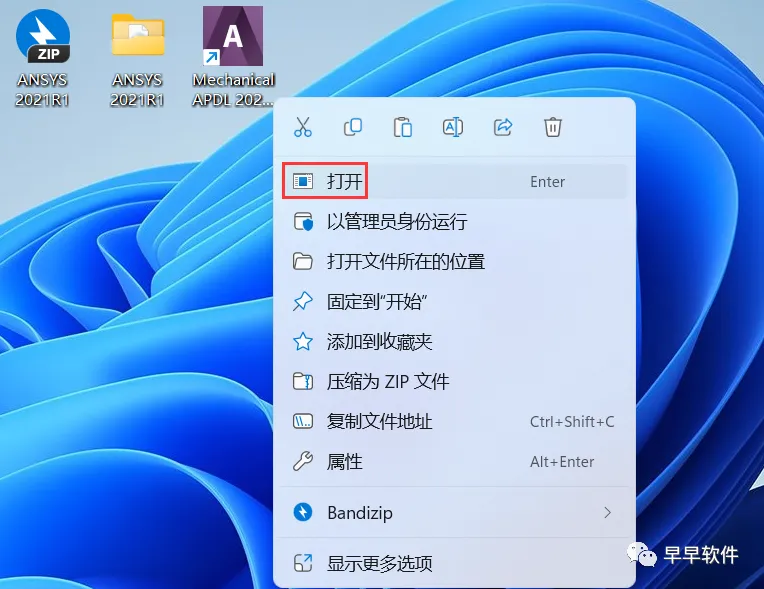
Task: Select 固定到"开始" option
Action: pos(454,302)
